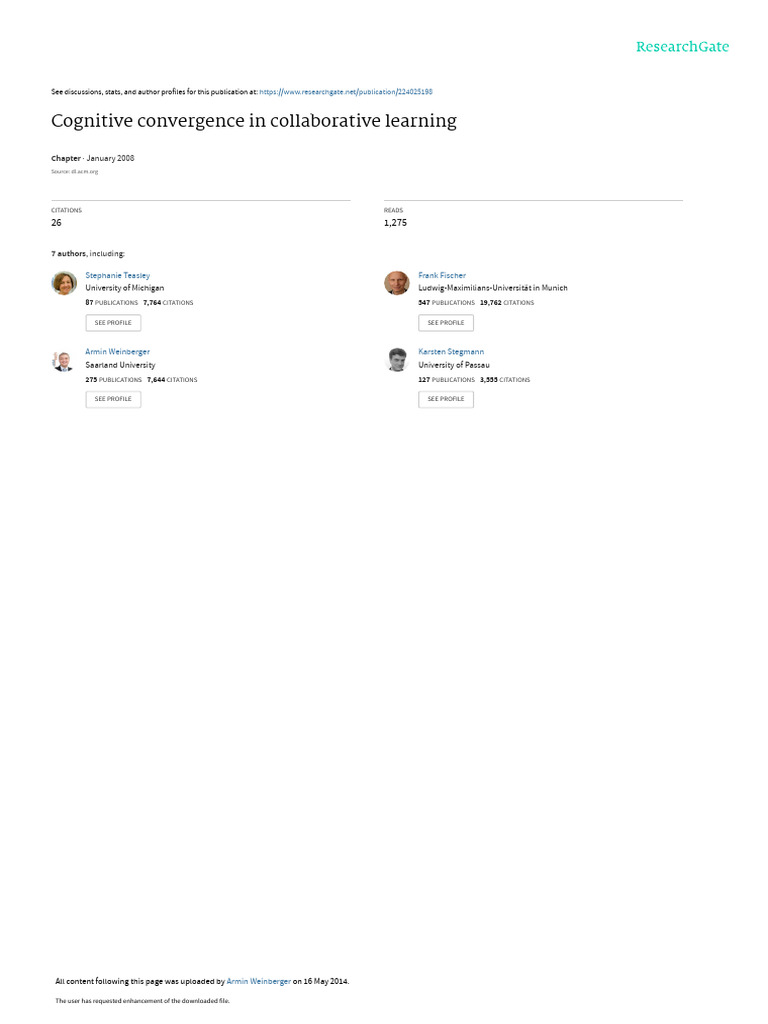Viewport: 768px width, 1024px height.
Task: Open Stephanie Teasley's author name link
Action: click(118, 276)
